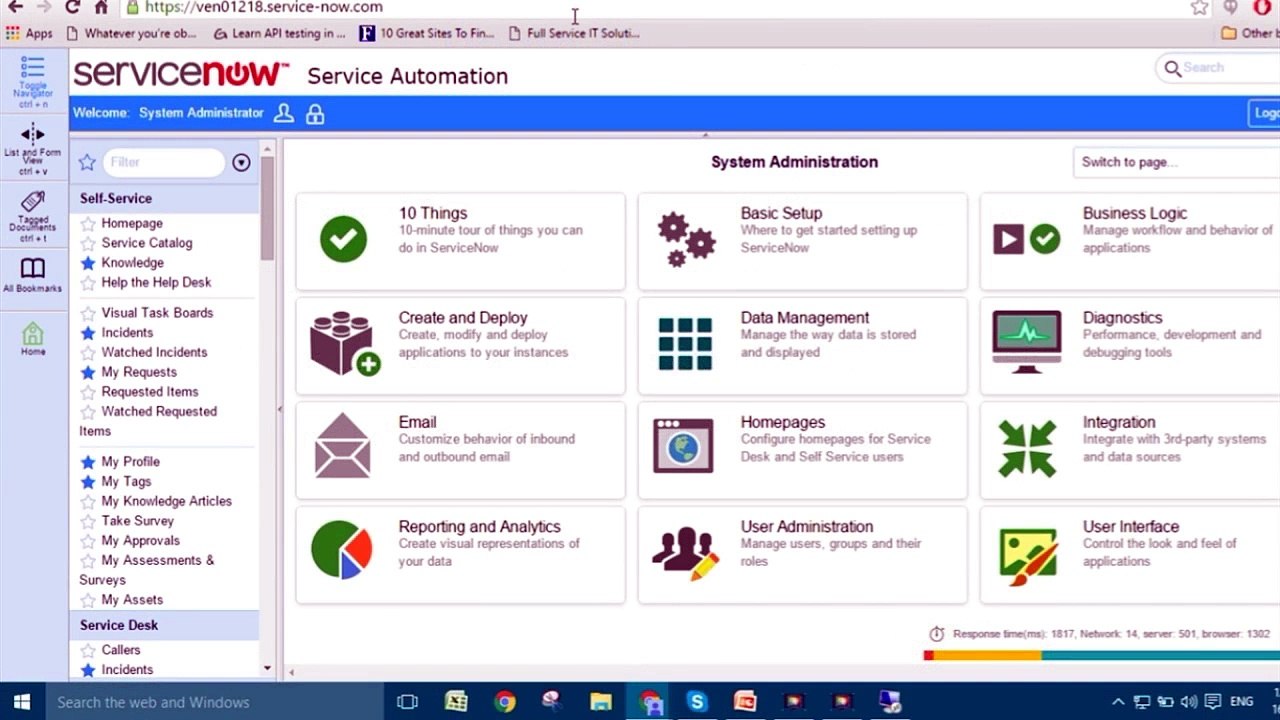
Task: Open My Approvals module
Action: click(140, 541)
